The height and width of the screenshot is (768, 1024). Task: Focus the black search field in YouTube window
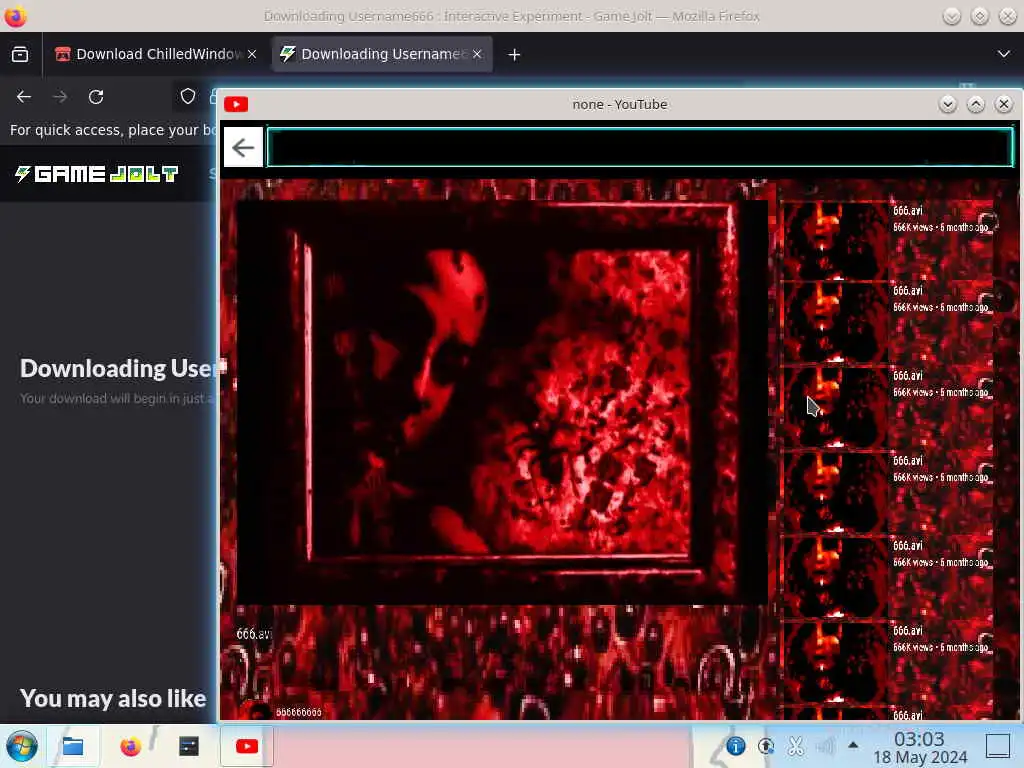(640, 148)
